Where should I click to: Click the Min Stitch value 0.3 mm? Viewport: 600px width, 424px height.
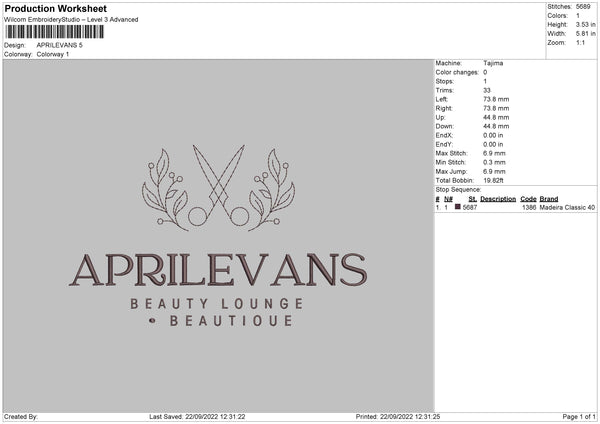494,163
